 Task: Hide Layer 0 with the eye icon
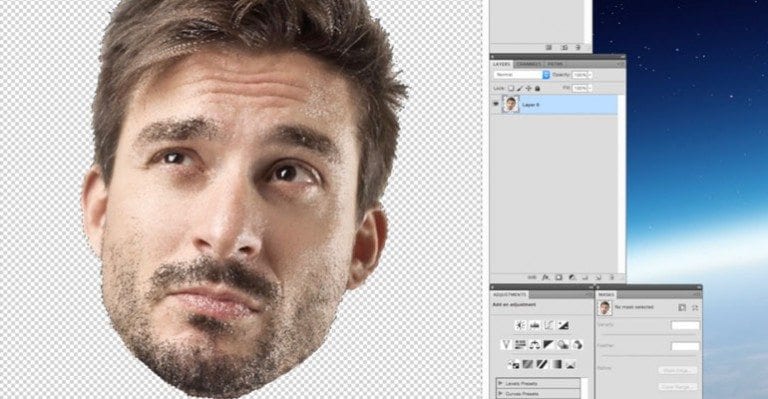coord(496,104)
